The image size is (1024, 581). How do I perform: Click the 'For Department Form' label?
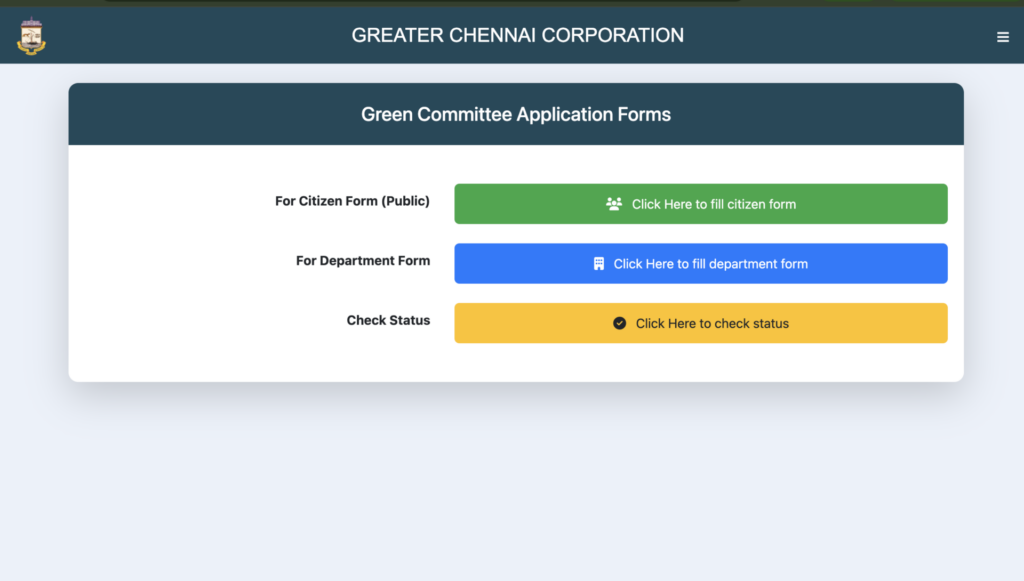pyautogui.click(x=363, y=260)
